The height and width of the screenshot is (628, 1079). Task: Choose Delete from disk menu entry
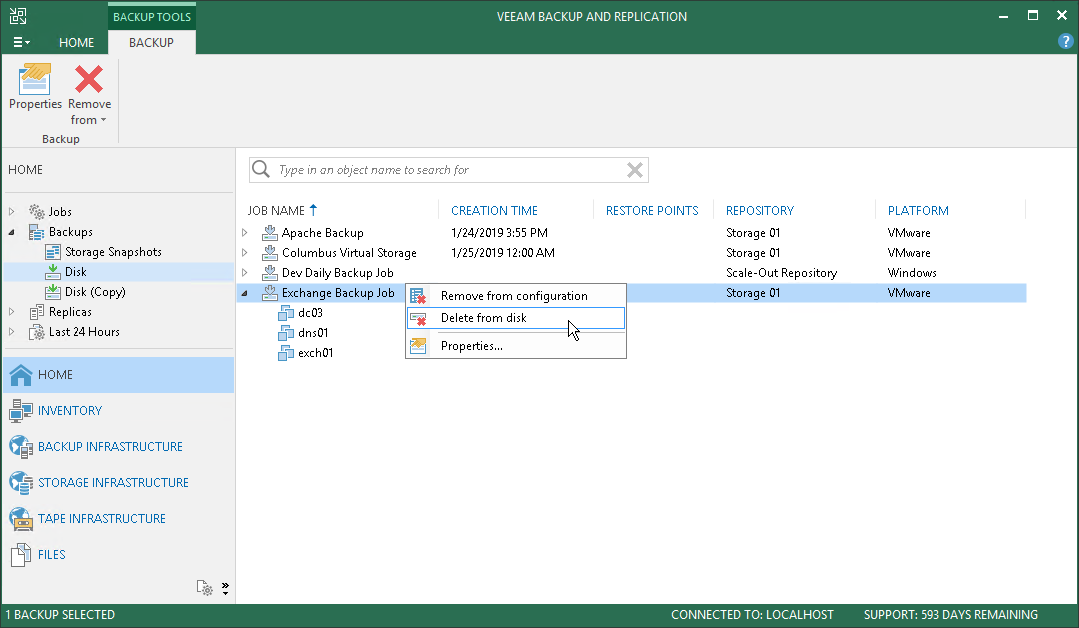[483, 318]
